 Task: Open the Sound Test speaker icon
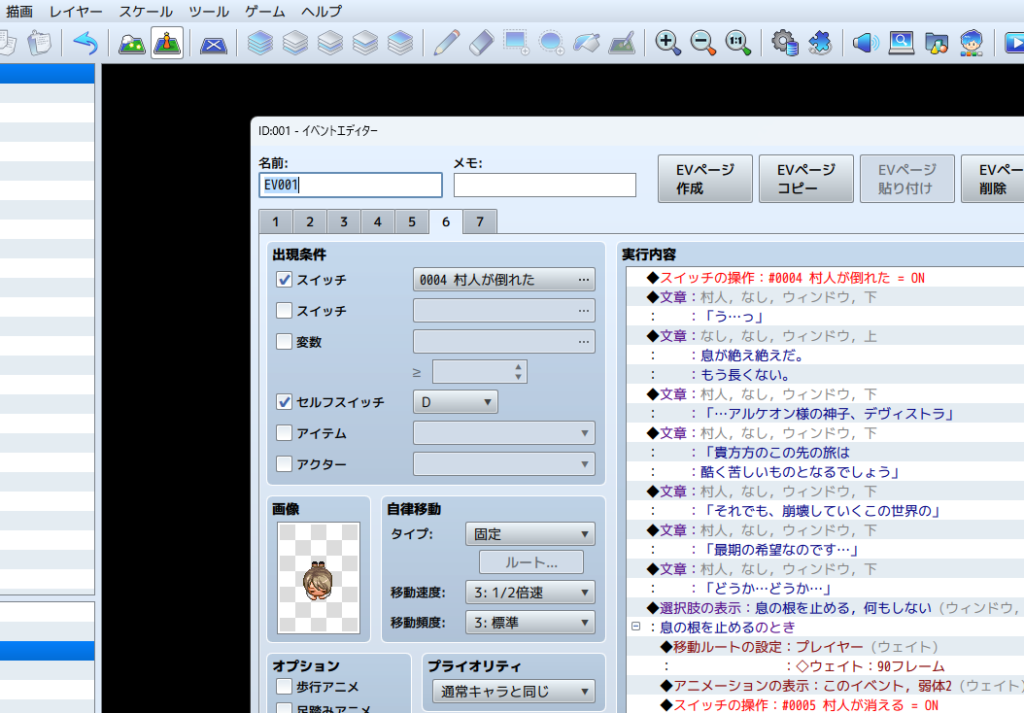point(865,43)
